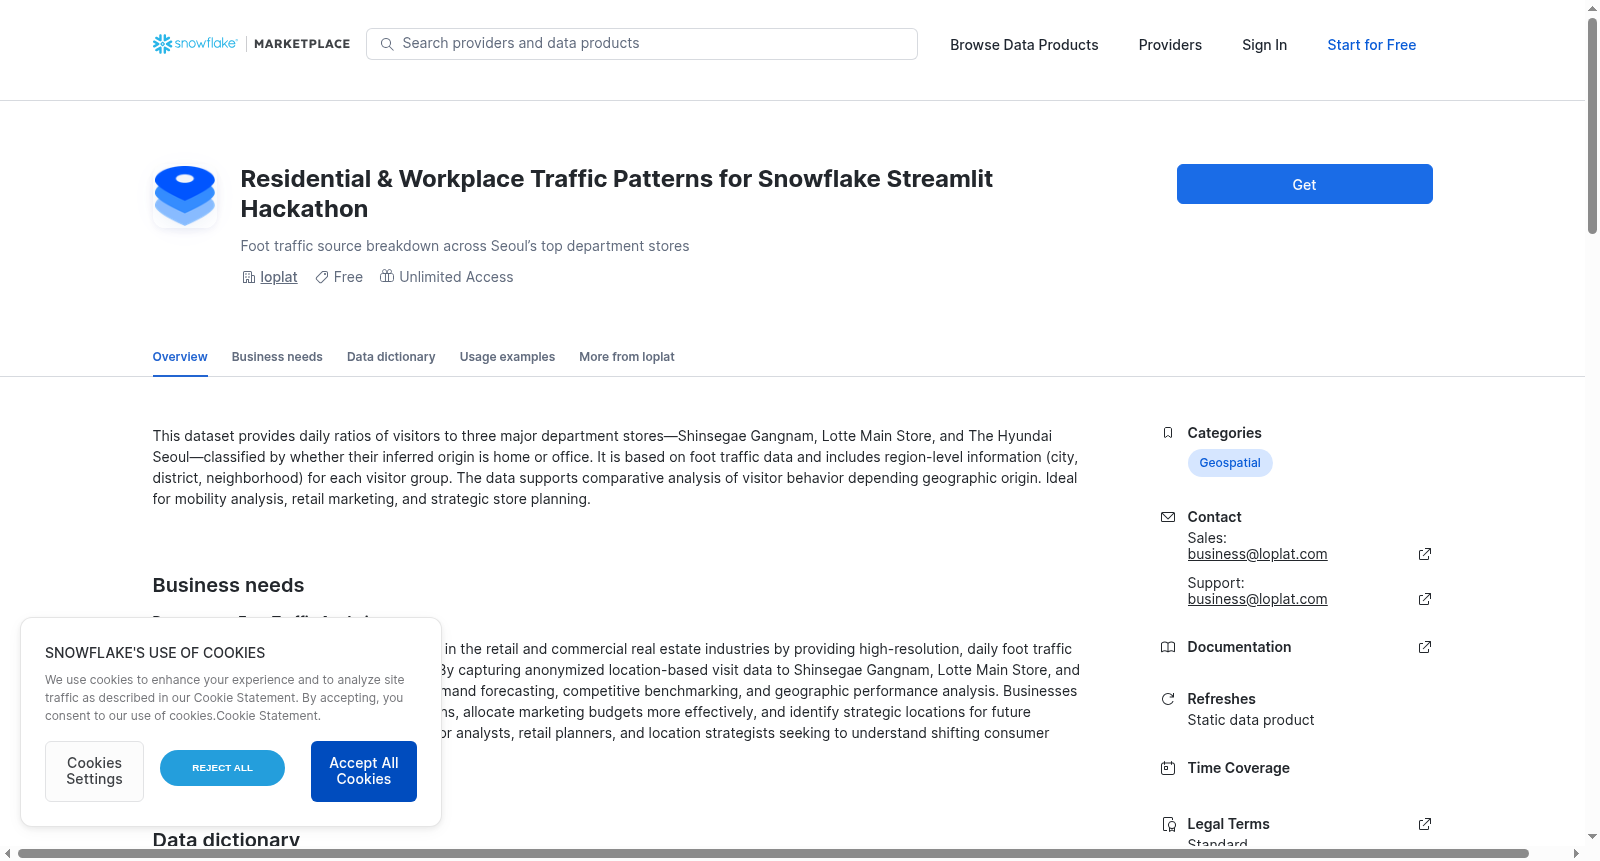Click the Legal Terms label link
Viewport: 1600px width, 861px height.
tap(1228, 824)
